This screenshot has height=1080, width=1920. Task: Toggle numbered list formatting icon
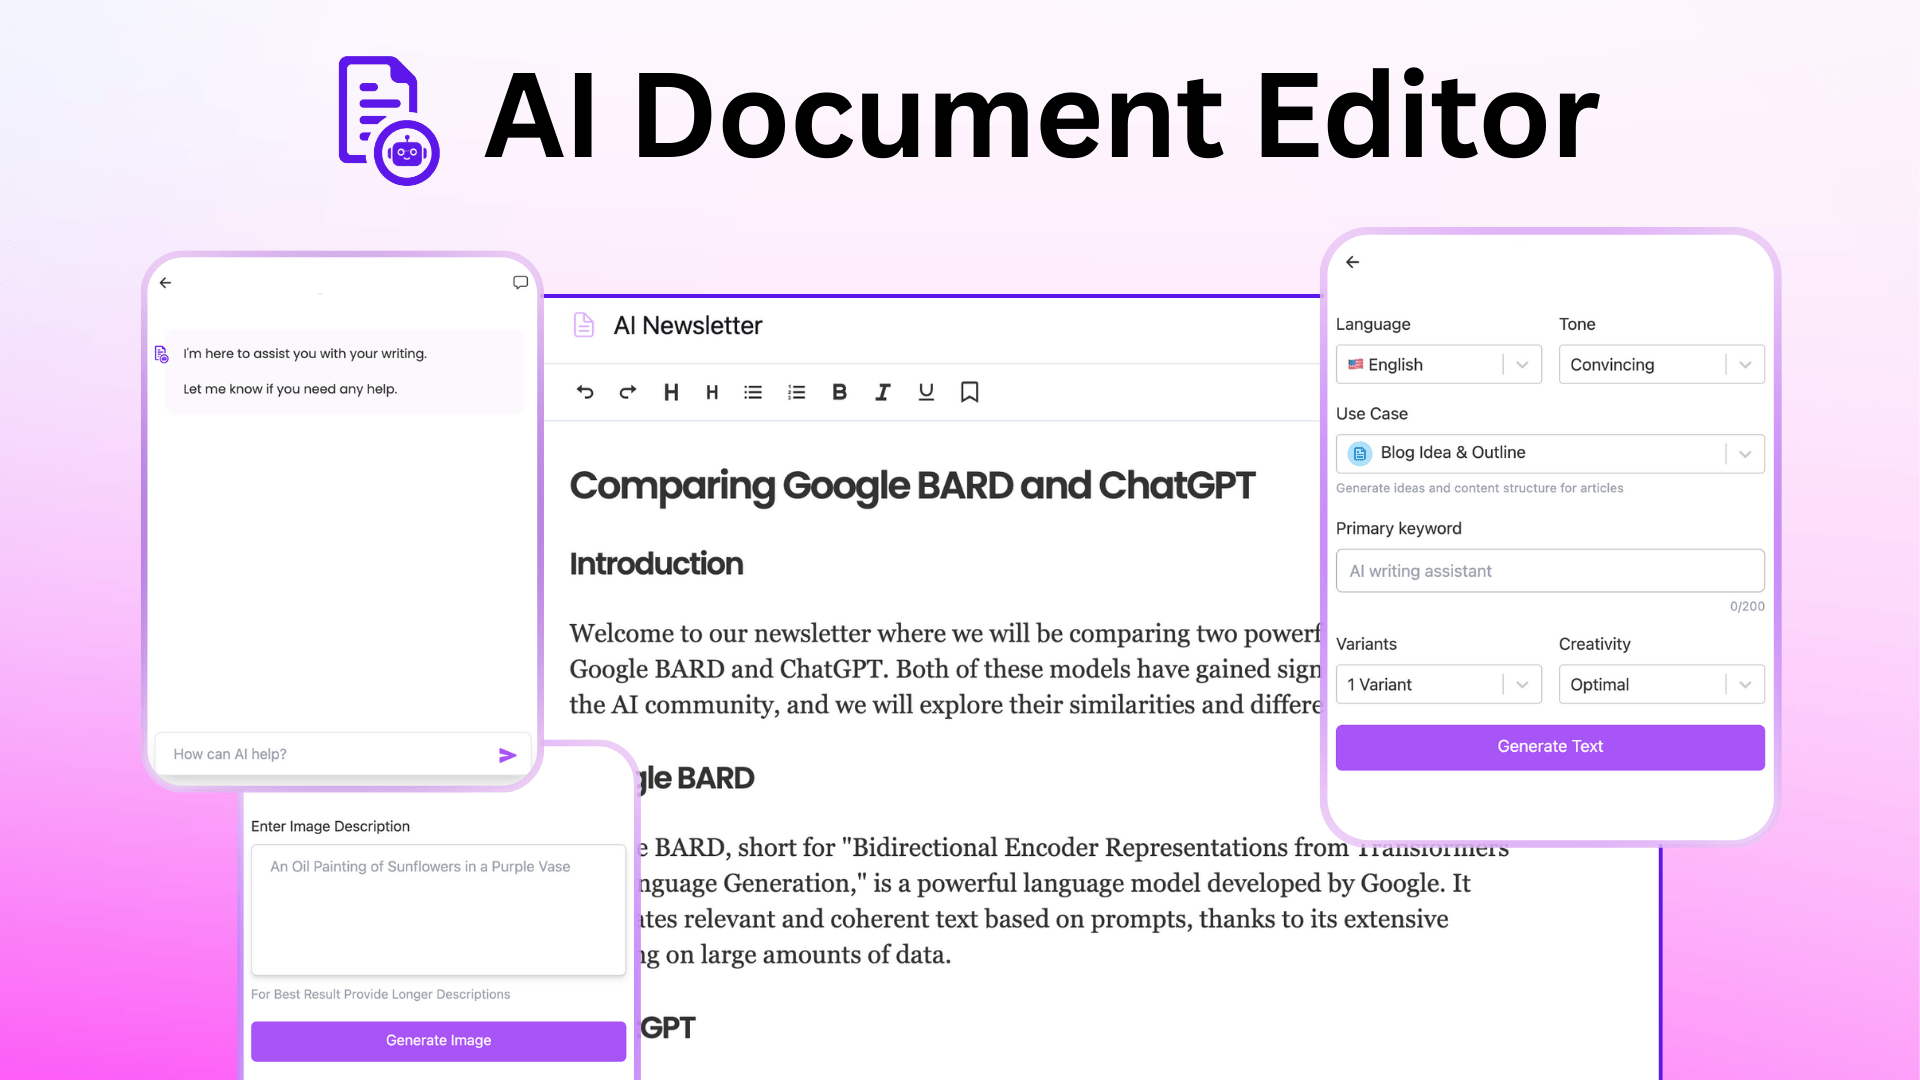click(796, 392)
